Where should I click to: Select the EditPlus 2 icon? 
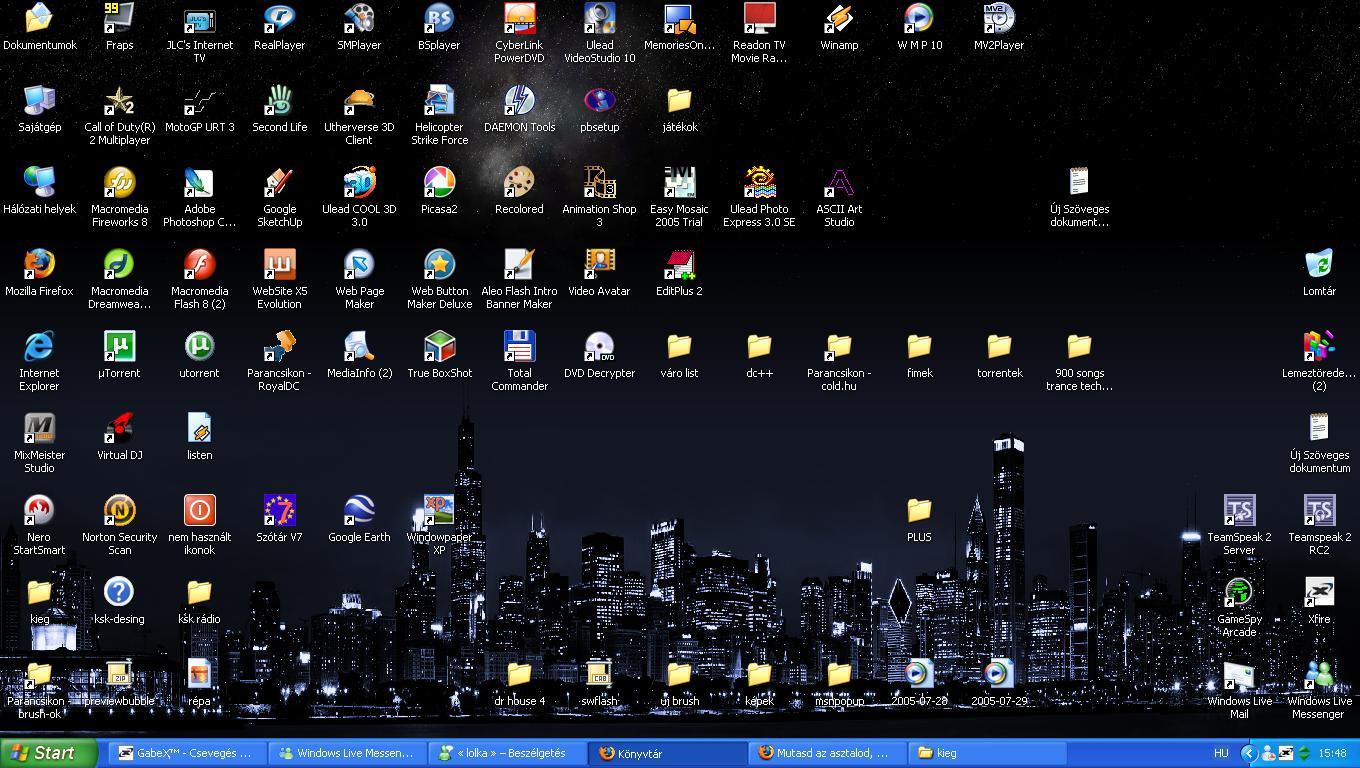pos(679,273)
